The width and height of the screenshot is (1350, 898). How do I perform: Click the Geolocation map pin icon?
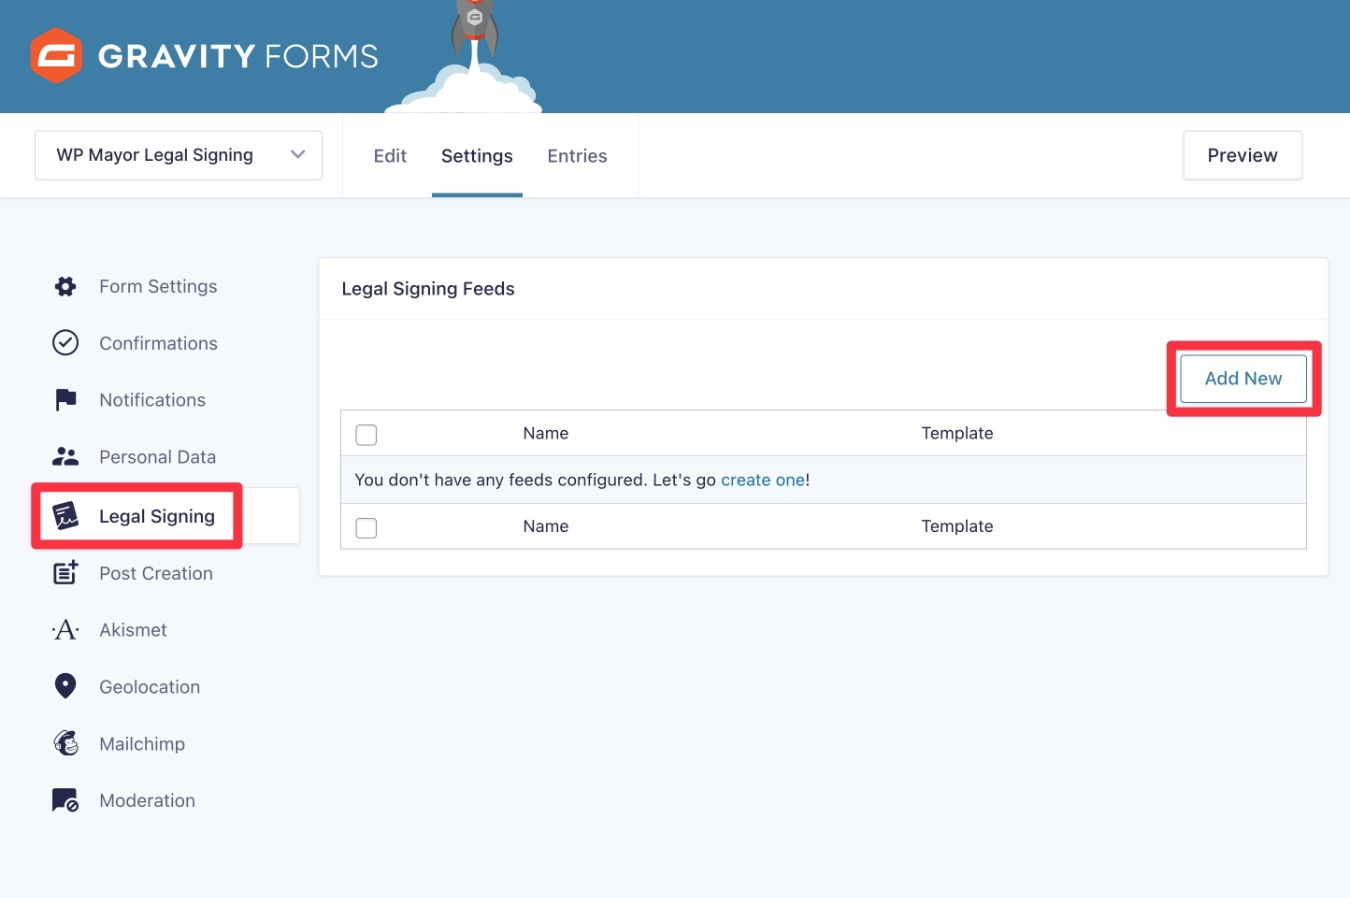(65, 686)
